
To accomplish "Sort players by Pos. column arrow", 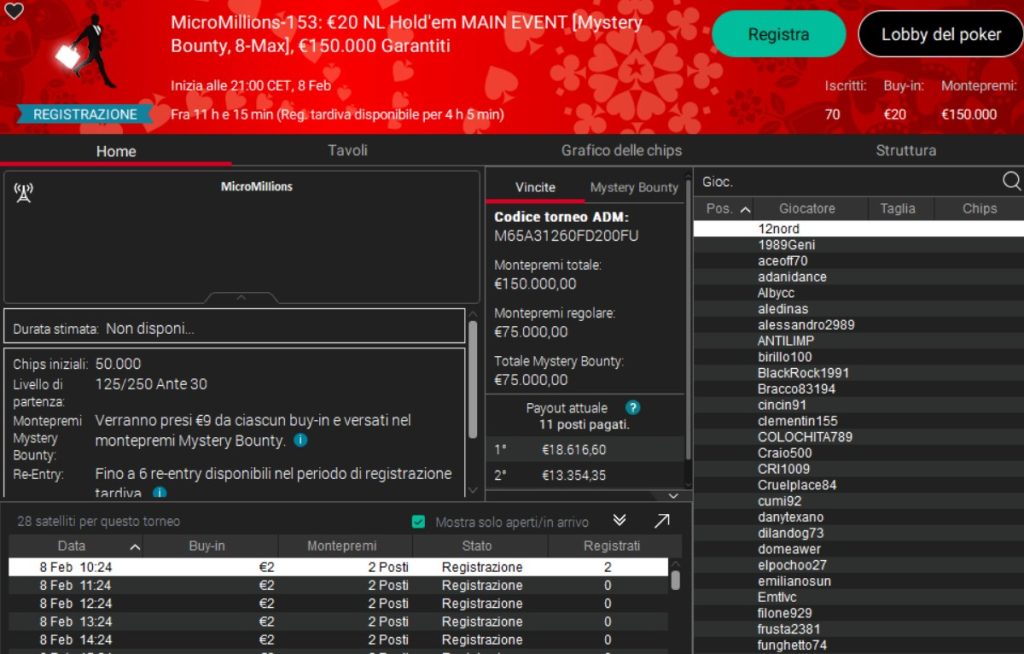I will 745,209.
